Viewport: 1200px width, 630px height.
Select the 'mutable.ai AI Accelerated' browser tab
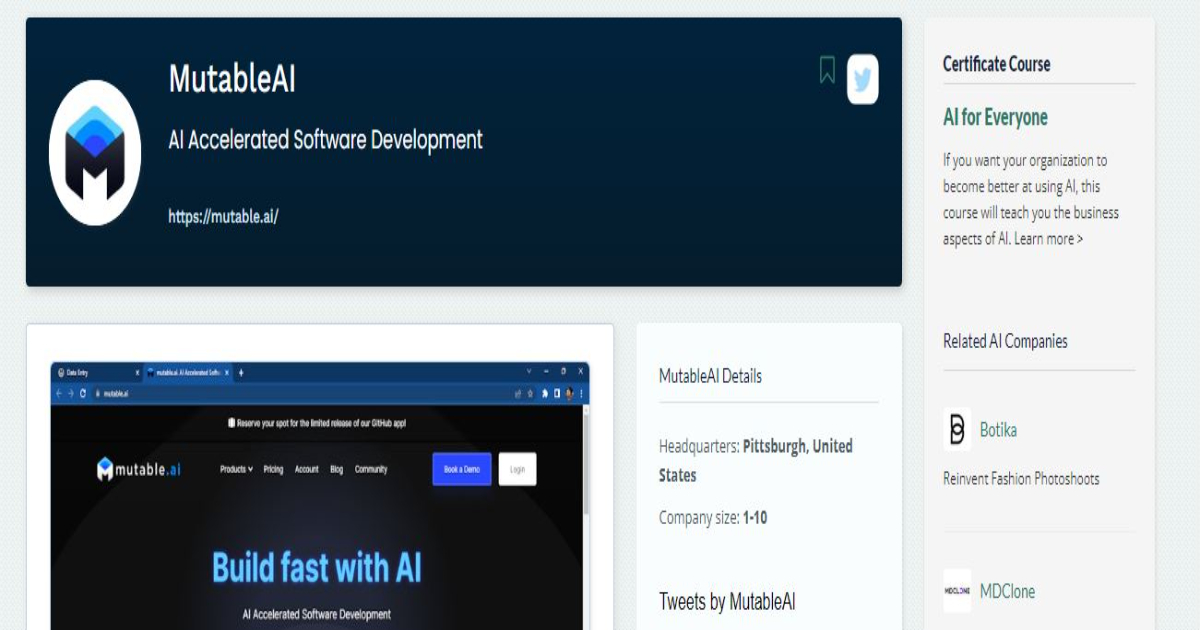(188, 372)
